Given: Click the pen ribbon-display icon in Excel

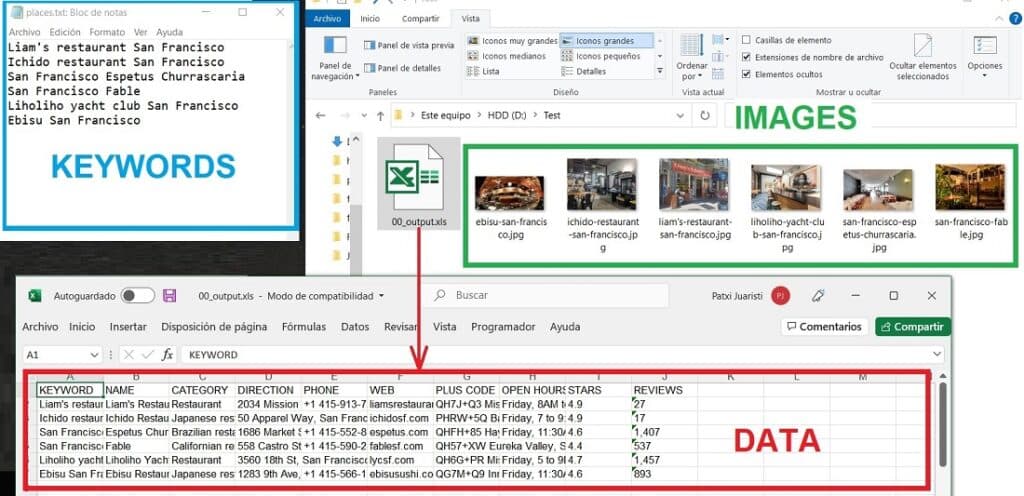Looking at the screenshot, I should [x=818, y=296].
